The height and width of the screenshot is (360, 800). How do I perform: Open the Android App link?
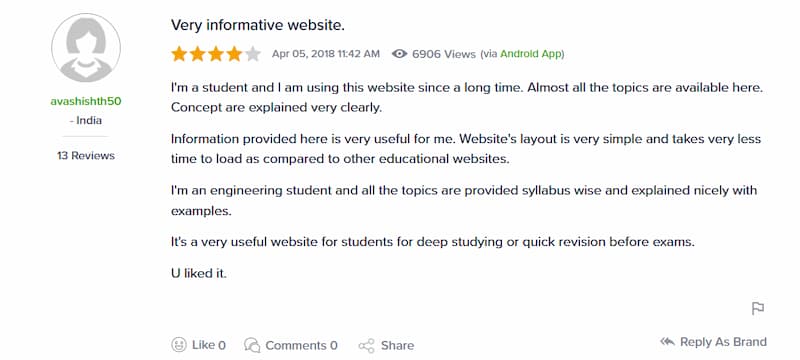pyautogui.click(x=531, y=54)
